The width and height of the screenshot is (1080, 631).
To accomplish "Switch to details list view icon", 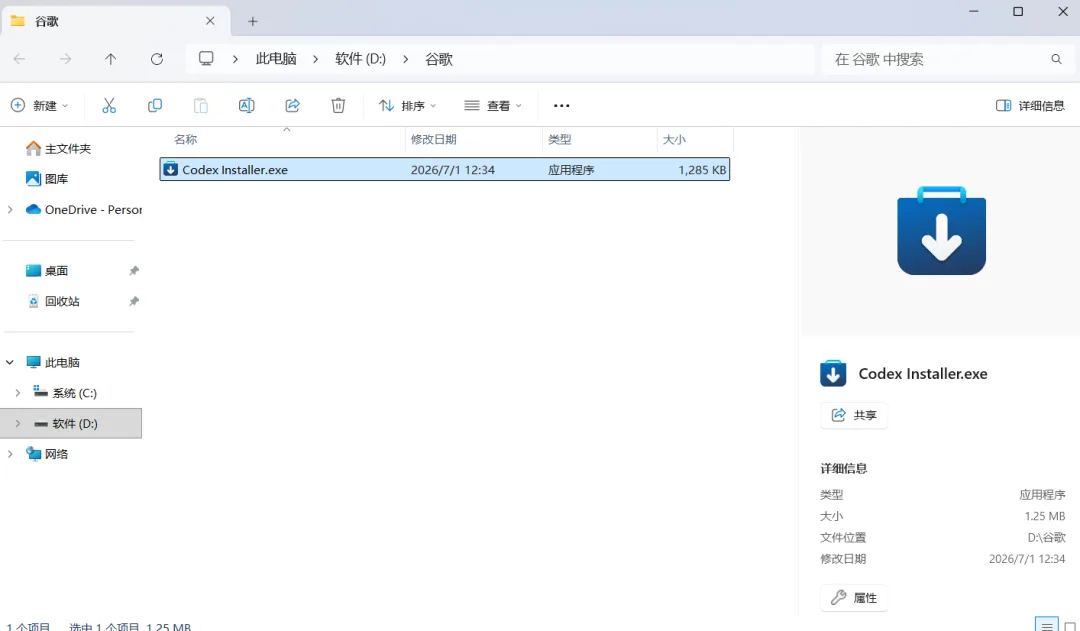I will pyautogui.click(x=1046, y=625).
